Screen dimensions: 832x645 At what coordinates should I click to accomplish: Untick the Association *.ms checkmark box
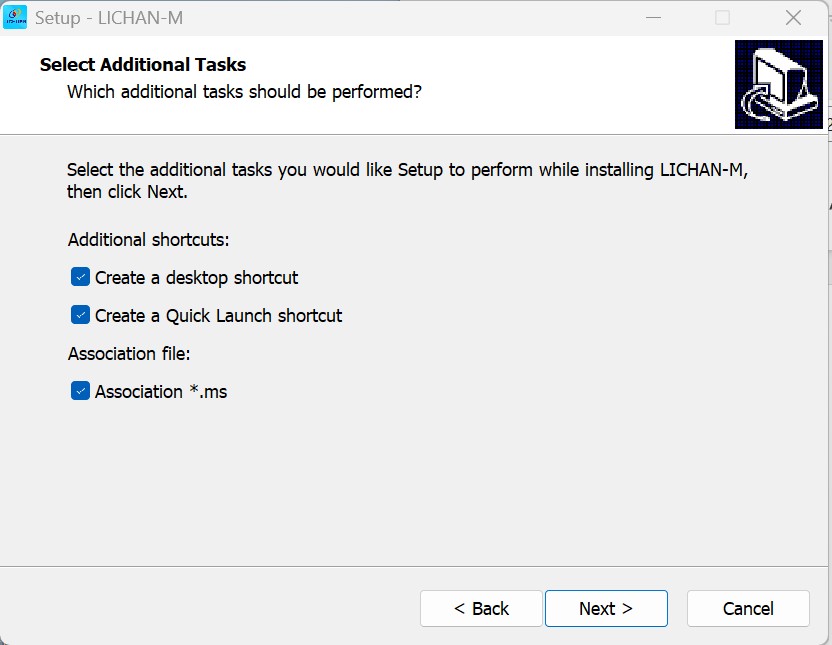point(80,391)
